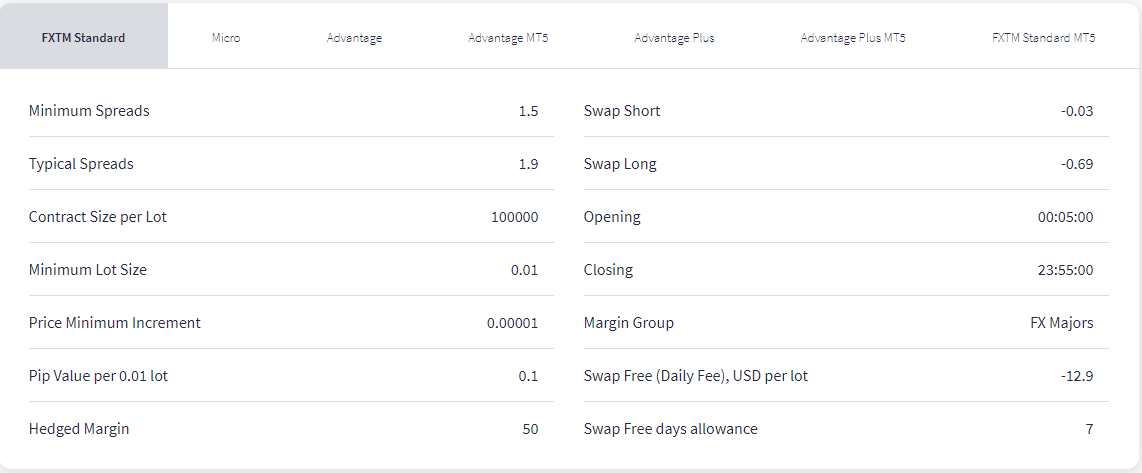Click the Swap Free (Daily Fee) label
Image resolution: width=1142 pixels, height=473 pixels.
click(696, 376)
